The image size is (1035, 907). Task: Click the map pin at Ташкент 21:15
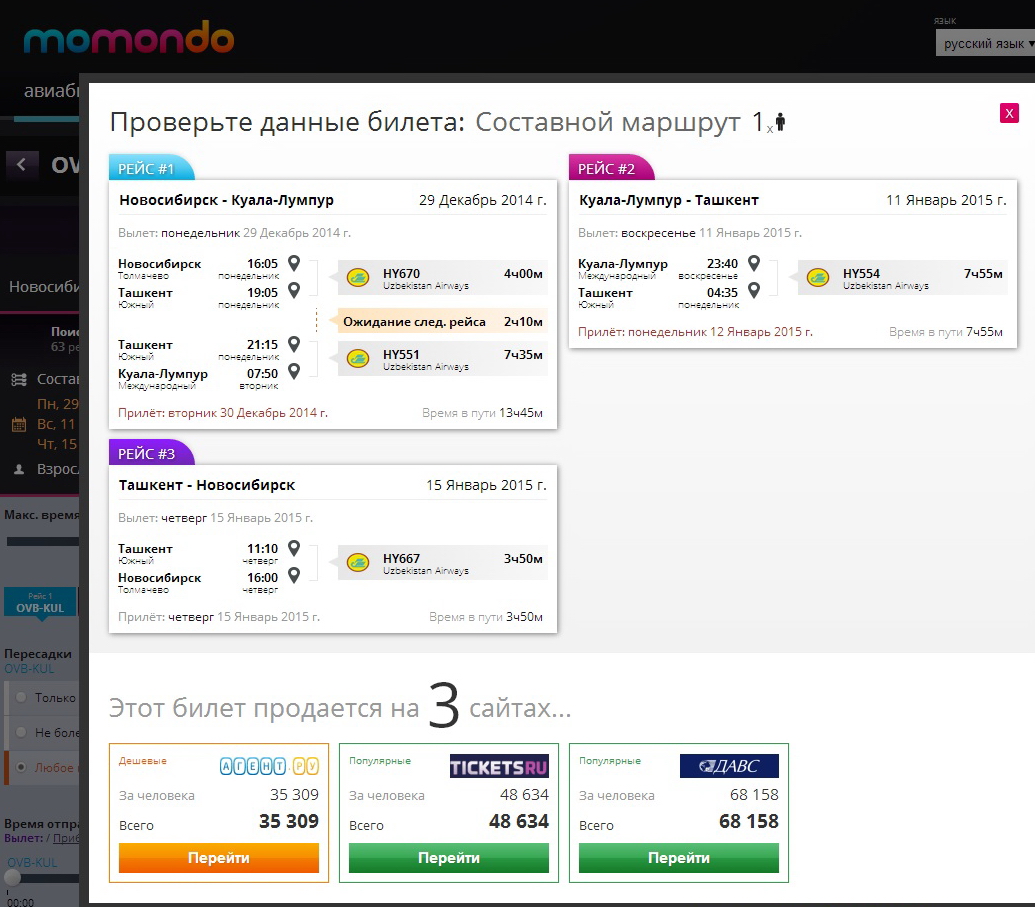[x=294, y=344]
